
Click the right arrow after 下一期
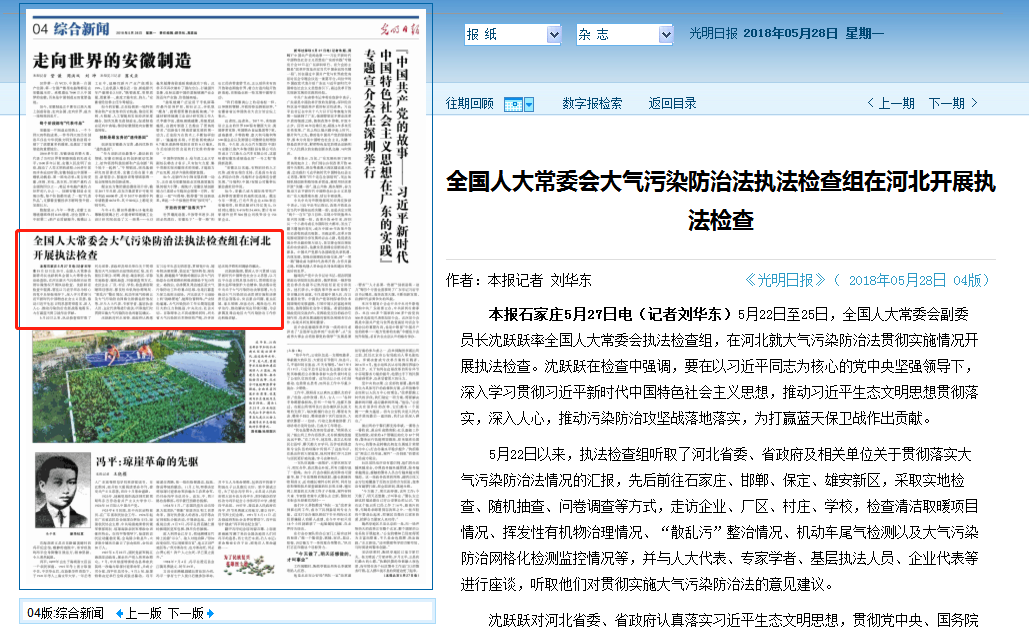tap(974, 103)
